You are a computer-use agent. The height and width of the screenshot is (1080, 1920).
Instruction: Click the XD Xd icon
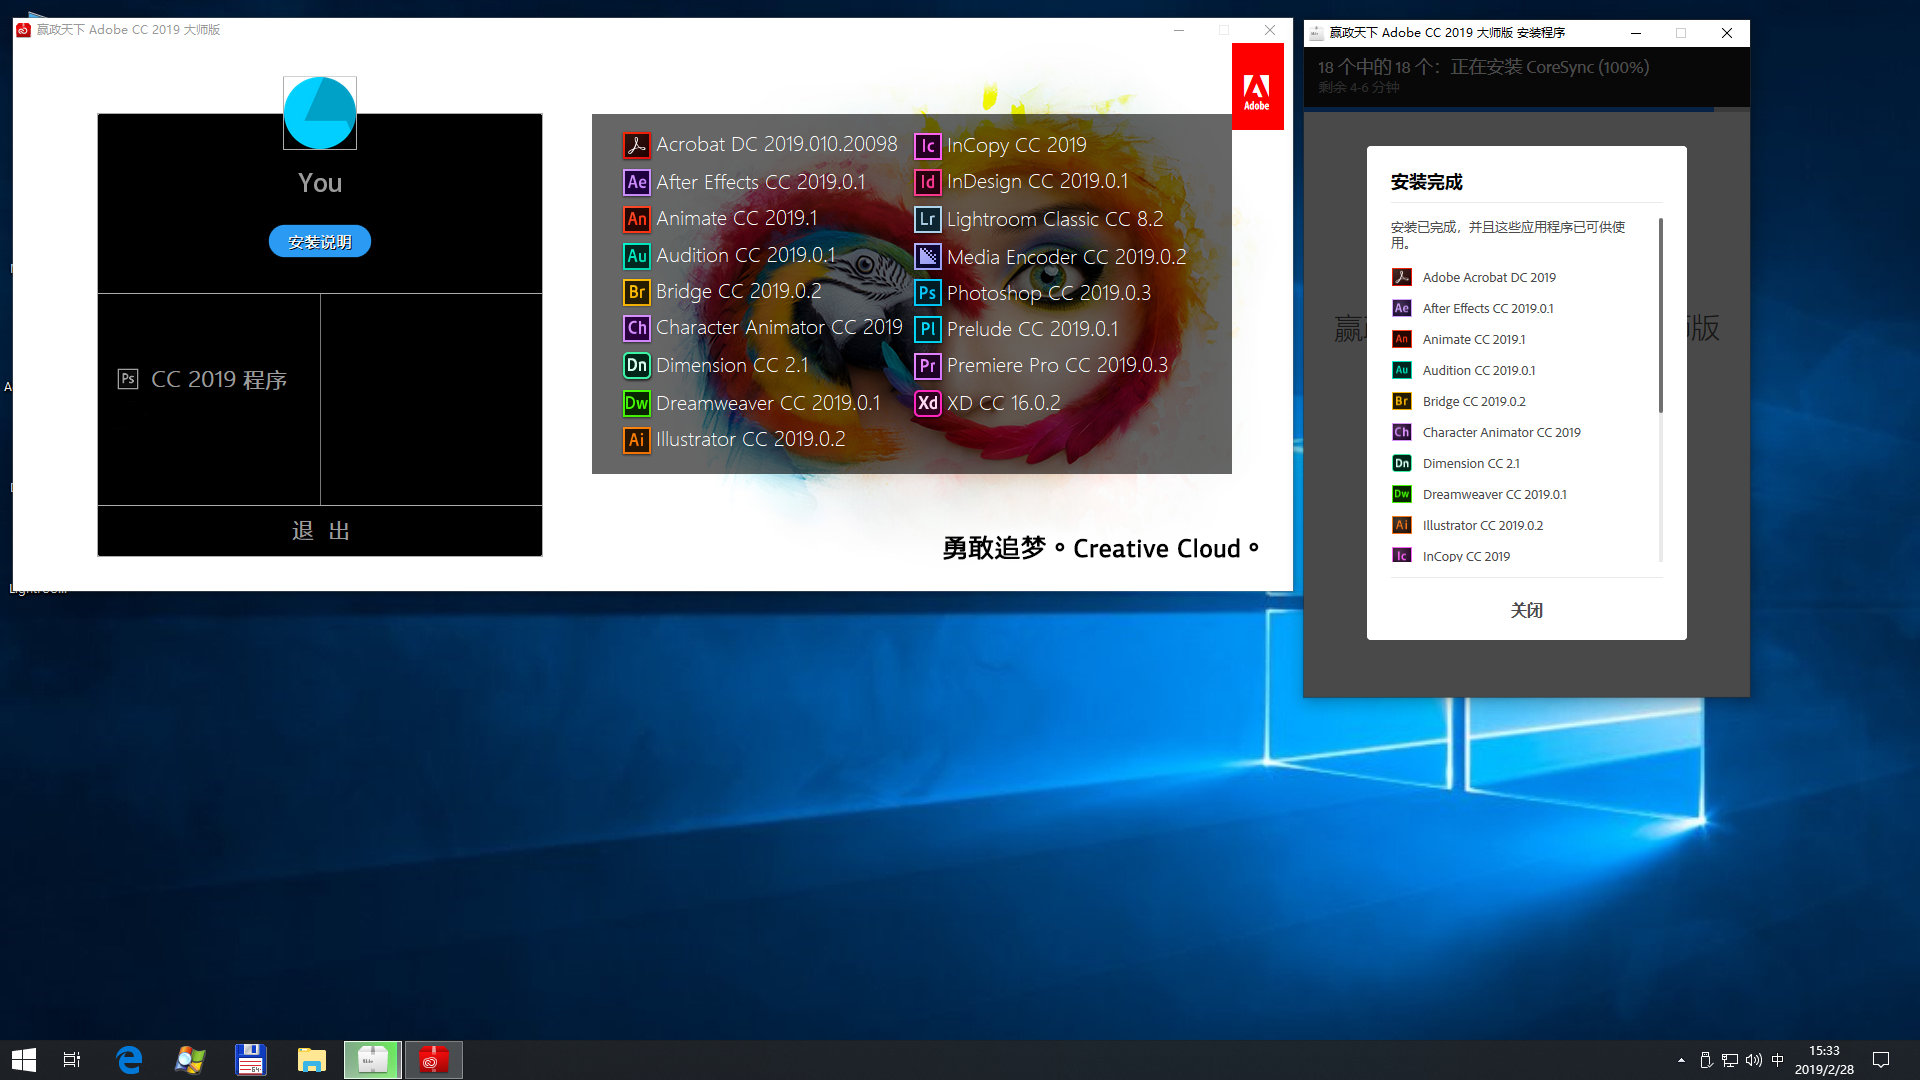(927, 403)
